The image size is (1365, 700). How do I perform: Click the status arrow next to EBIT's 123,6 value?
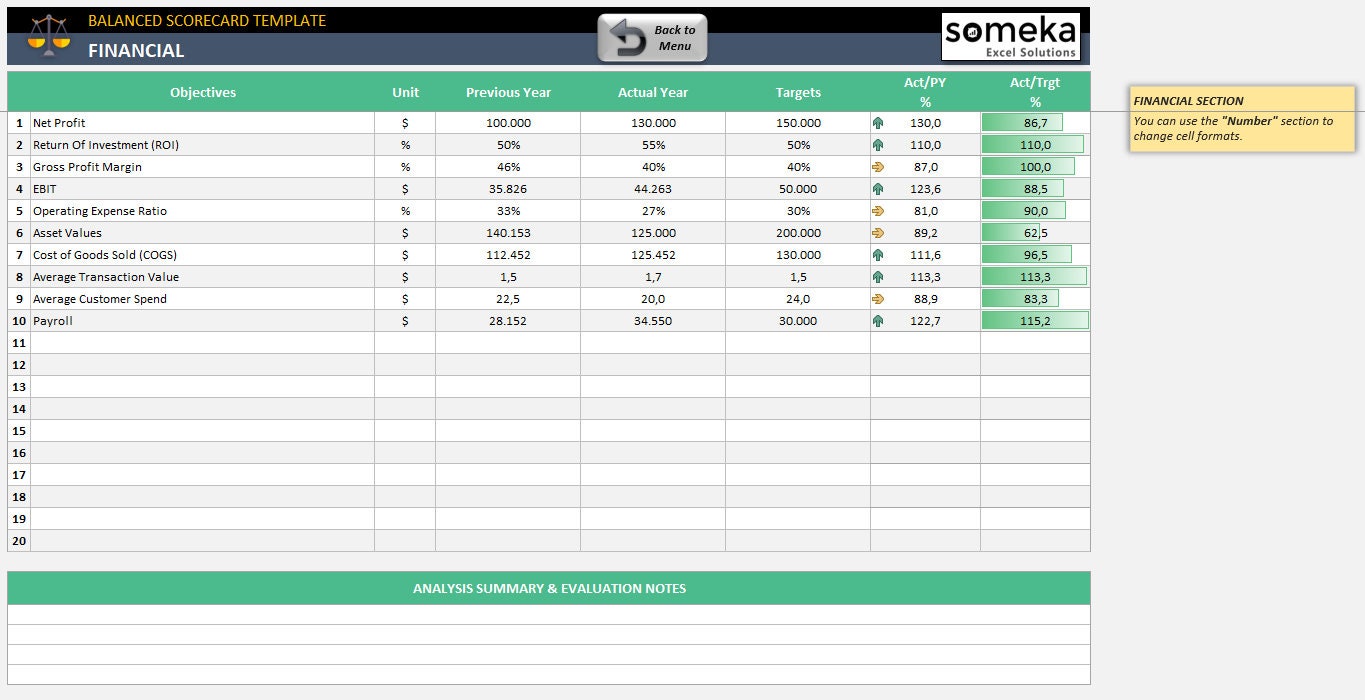877,188
